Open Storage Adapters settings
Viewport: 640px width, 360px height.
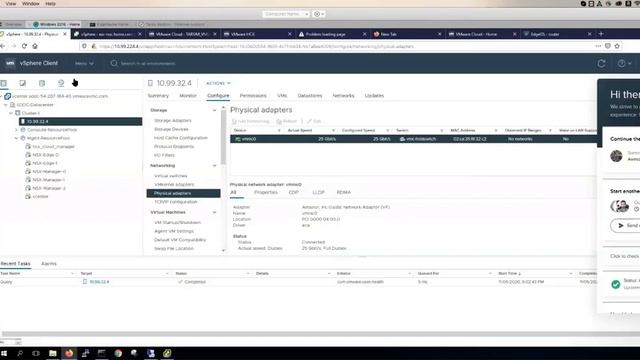[x=173, y=120]
